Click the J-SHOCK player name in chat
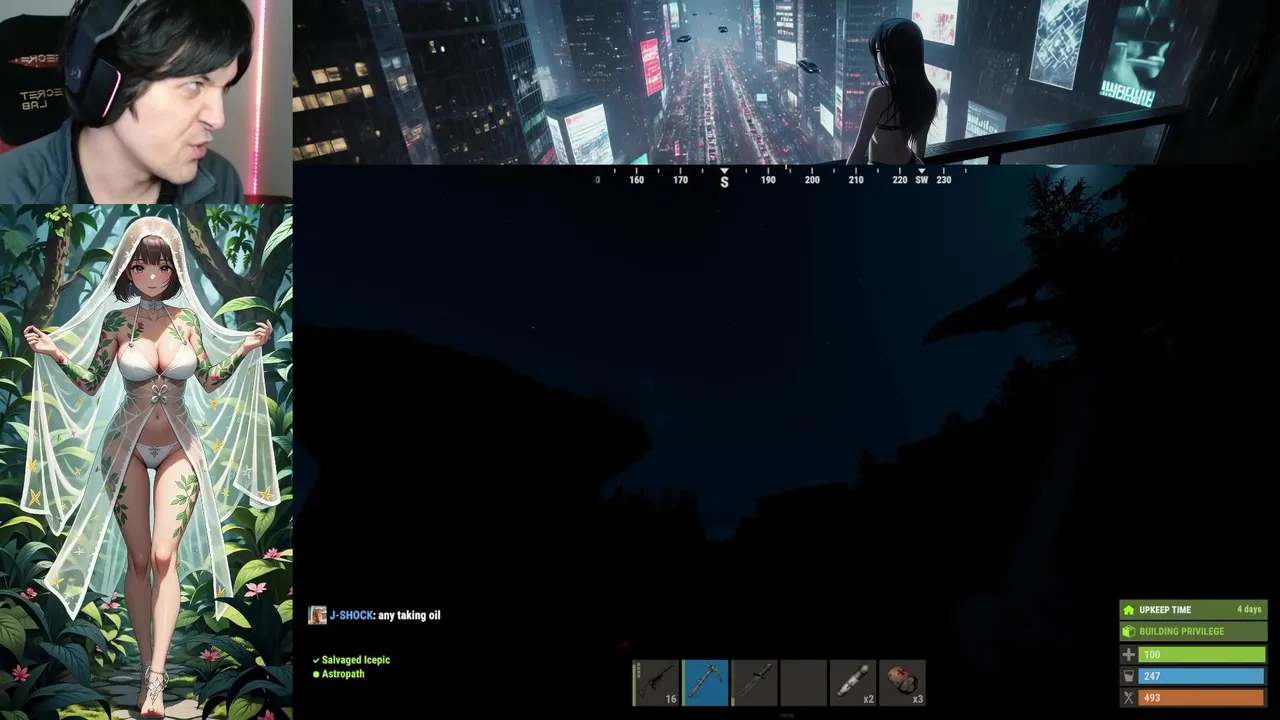Screen dimensions: 1280x720 [351, 616]
